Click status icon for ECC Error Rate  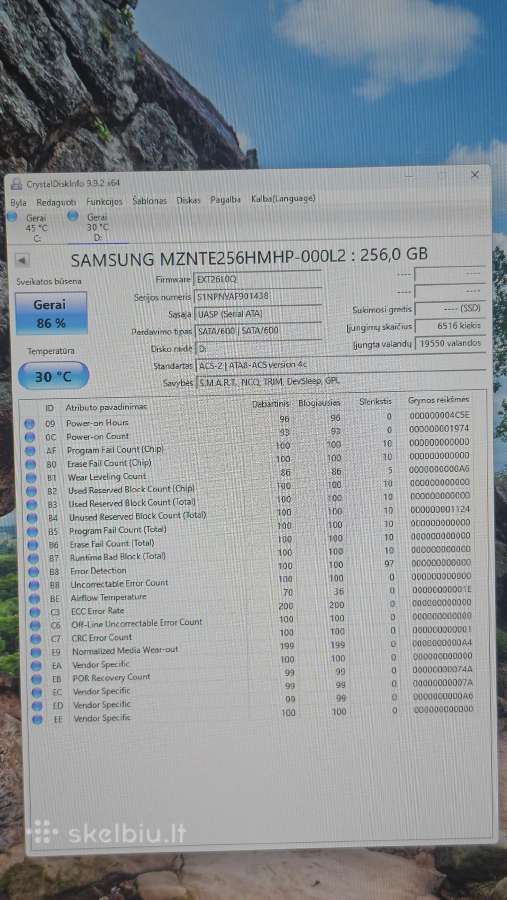pos(35,612)
